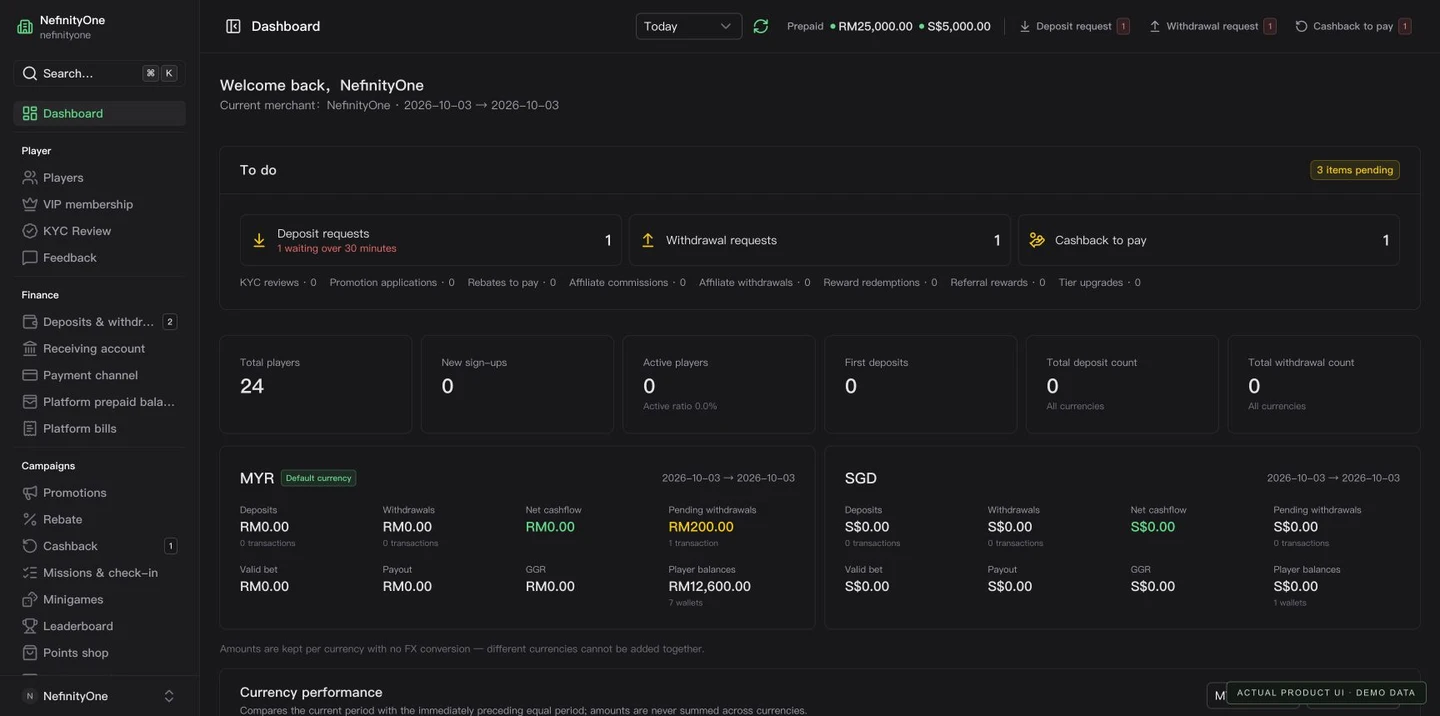The width and height of the screenshot is (1440, 716).
Task: Click Promotion applications count link
Action: tap(392, 283)
